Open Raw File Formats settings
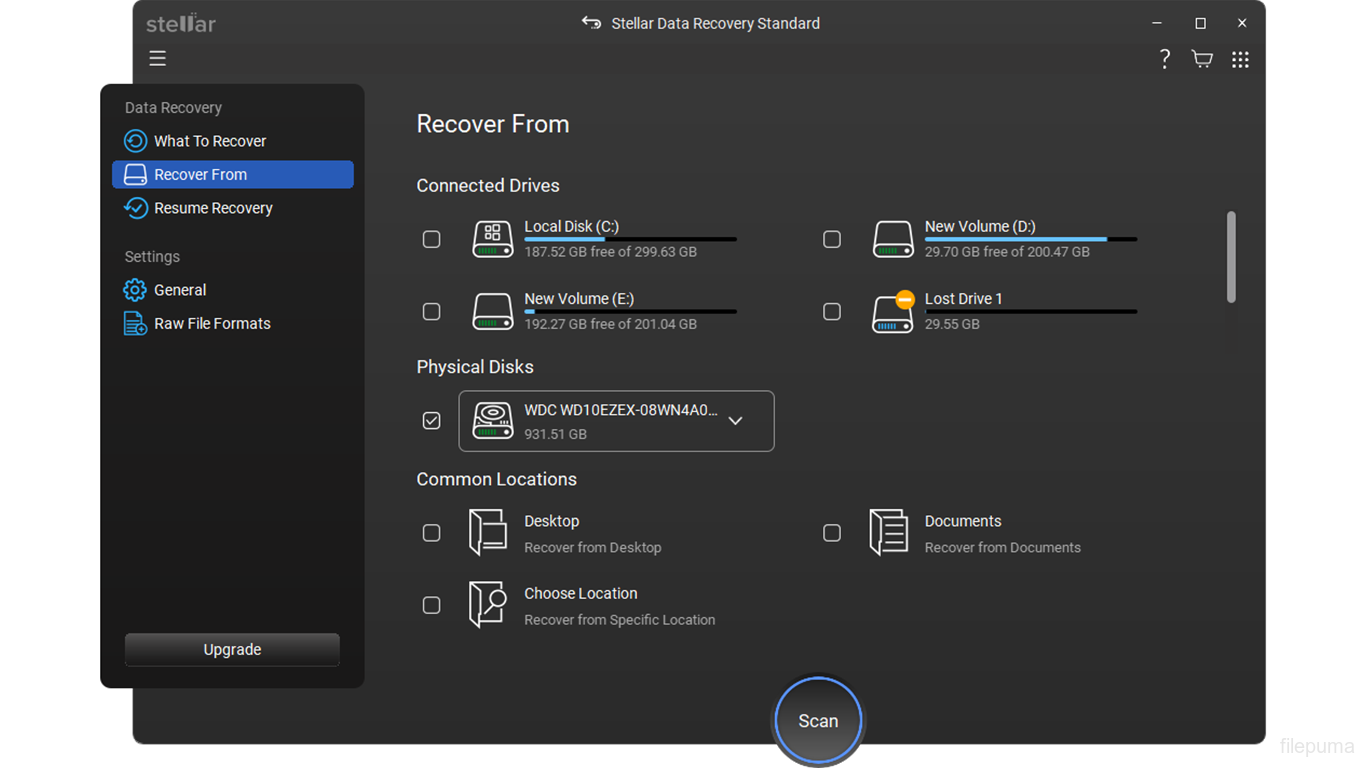Image resolution: width=1366 pixels, height=768 pixels. click(x=212, y=324)
